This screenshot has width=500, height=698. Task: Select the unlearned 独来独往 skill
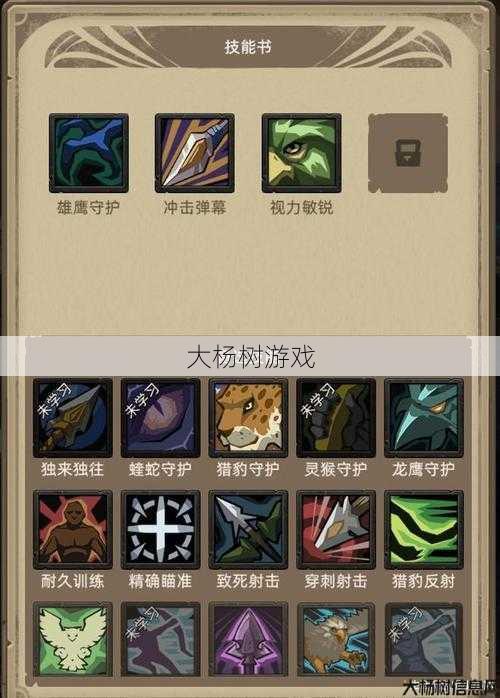[x=73, y=418]
